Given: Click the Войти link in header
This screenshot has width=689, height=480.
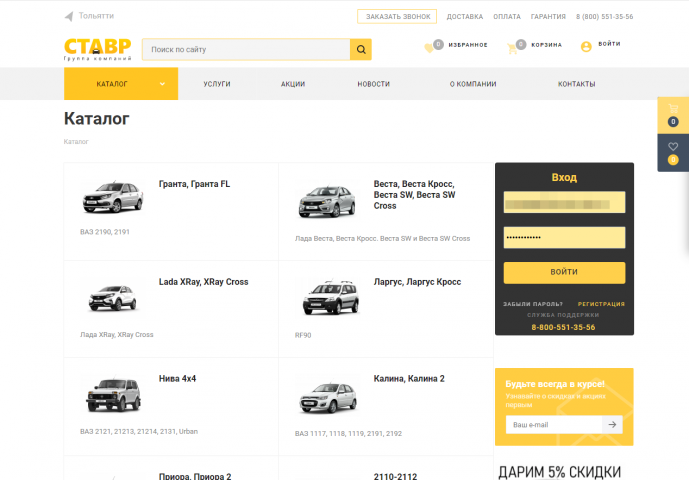Looking at the screenshot, I should click(609, 44).
